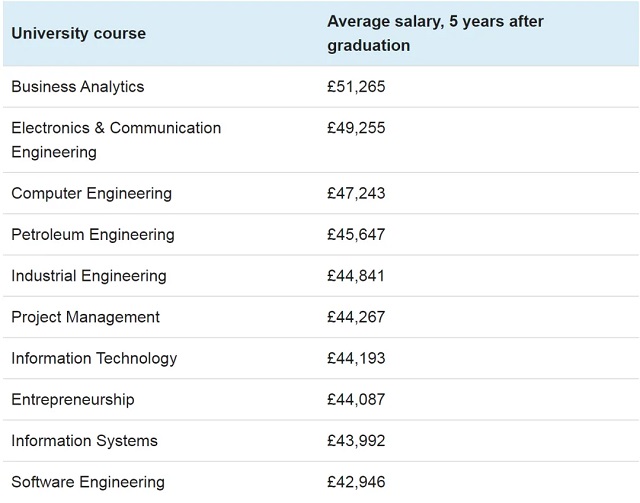Click the Information Systems row label

click(84, 441)
